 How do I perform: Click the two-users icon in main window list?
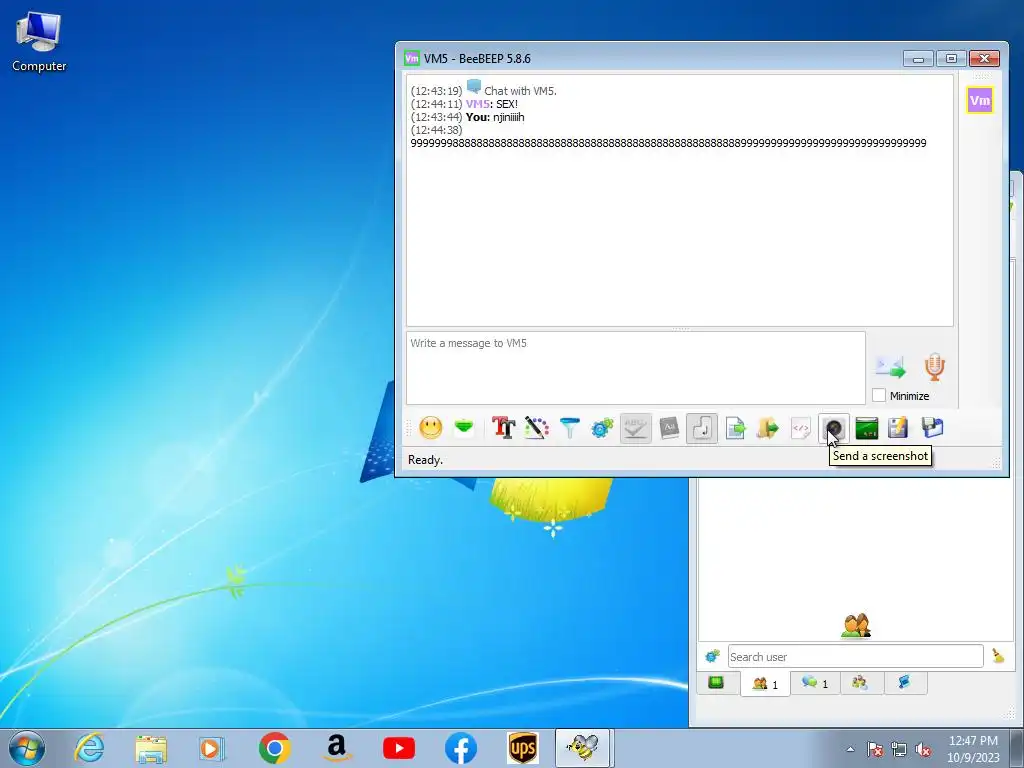(x=856, y=626)
